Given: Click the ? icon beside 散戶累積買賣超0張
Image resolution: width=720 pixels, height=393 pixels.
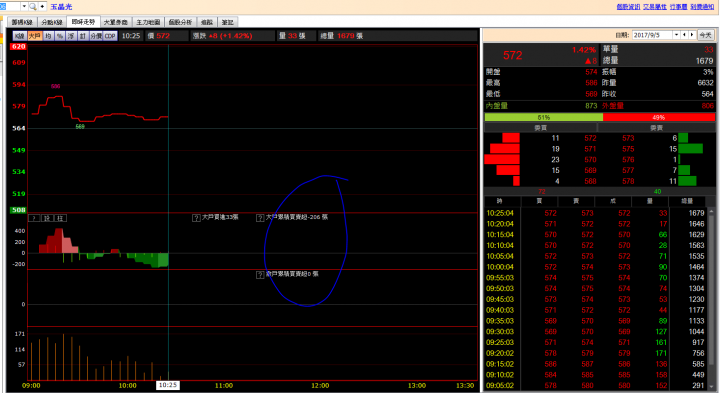Looking at the screenshot, I should click(260, 275).
